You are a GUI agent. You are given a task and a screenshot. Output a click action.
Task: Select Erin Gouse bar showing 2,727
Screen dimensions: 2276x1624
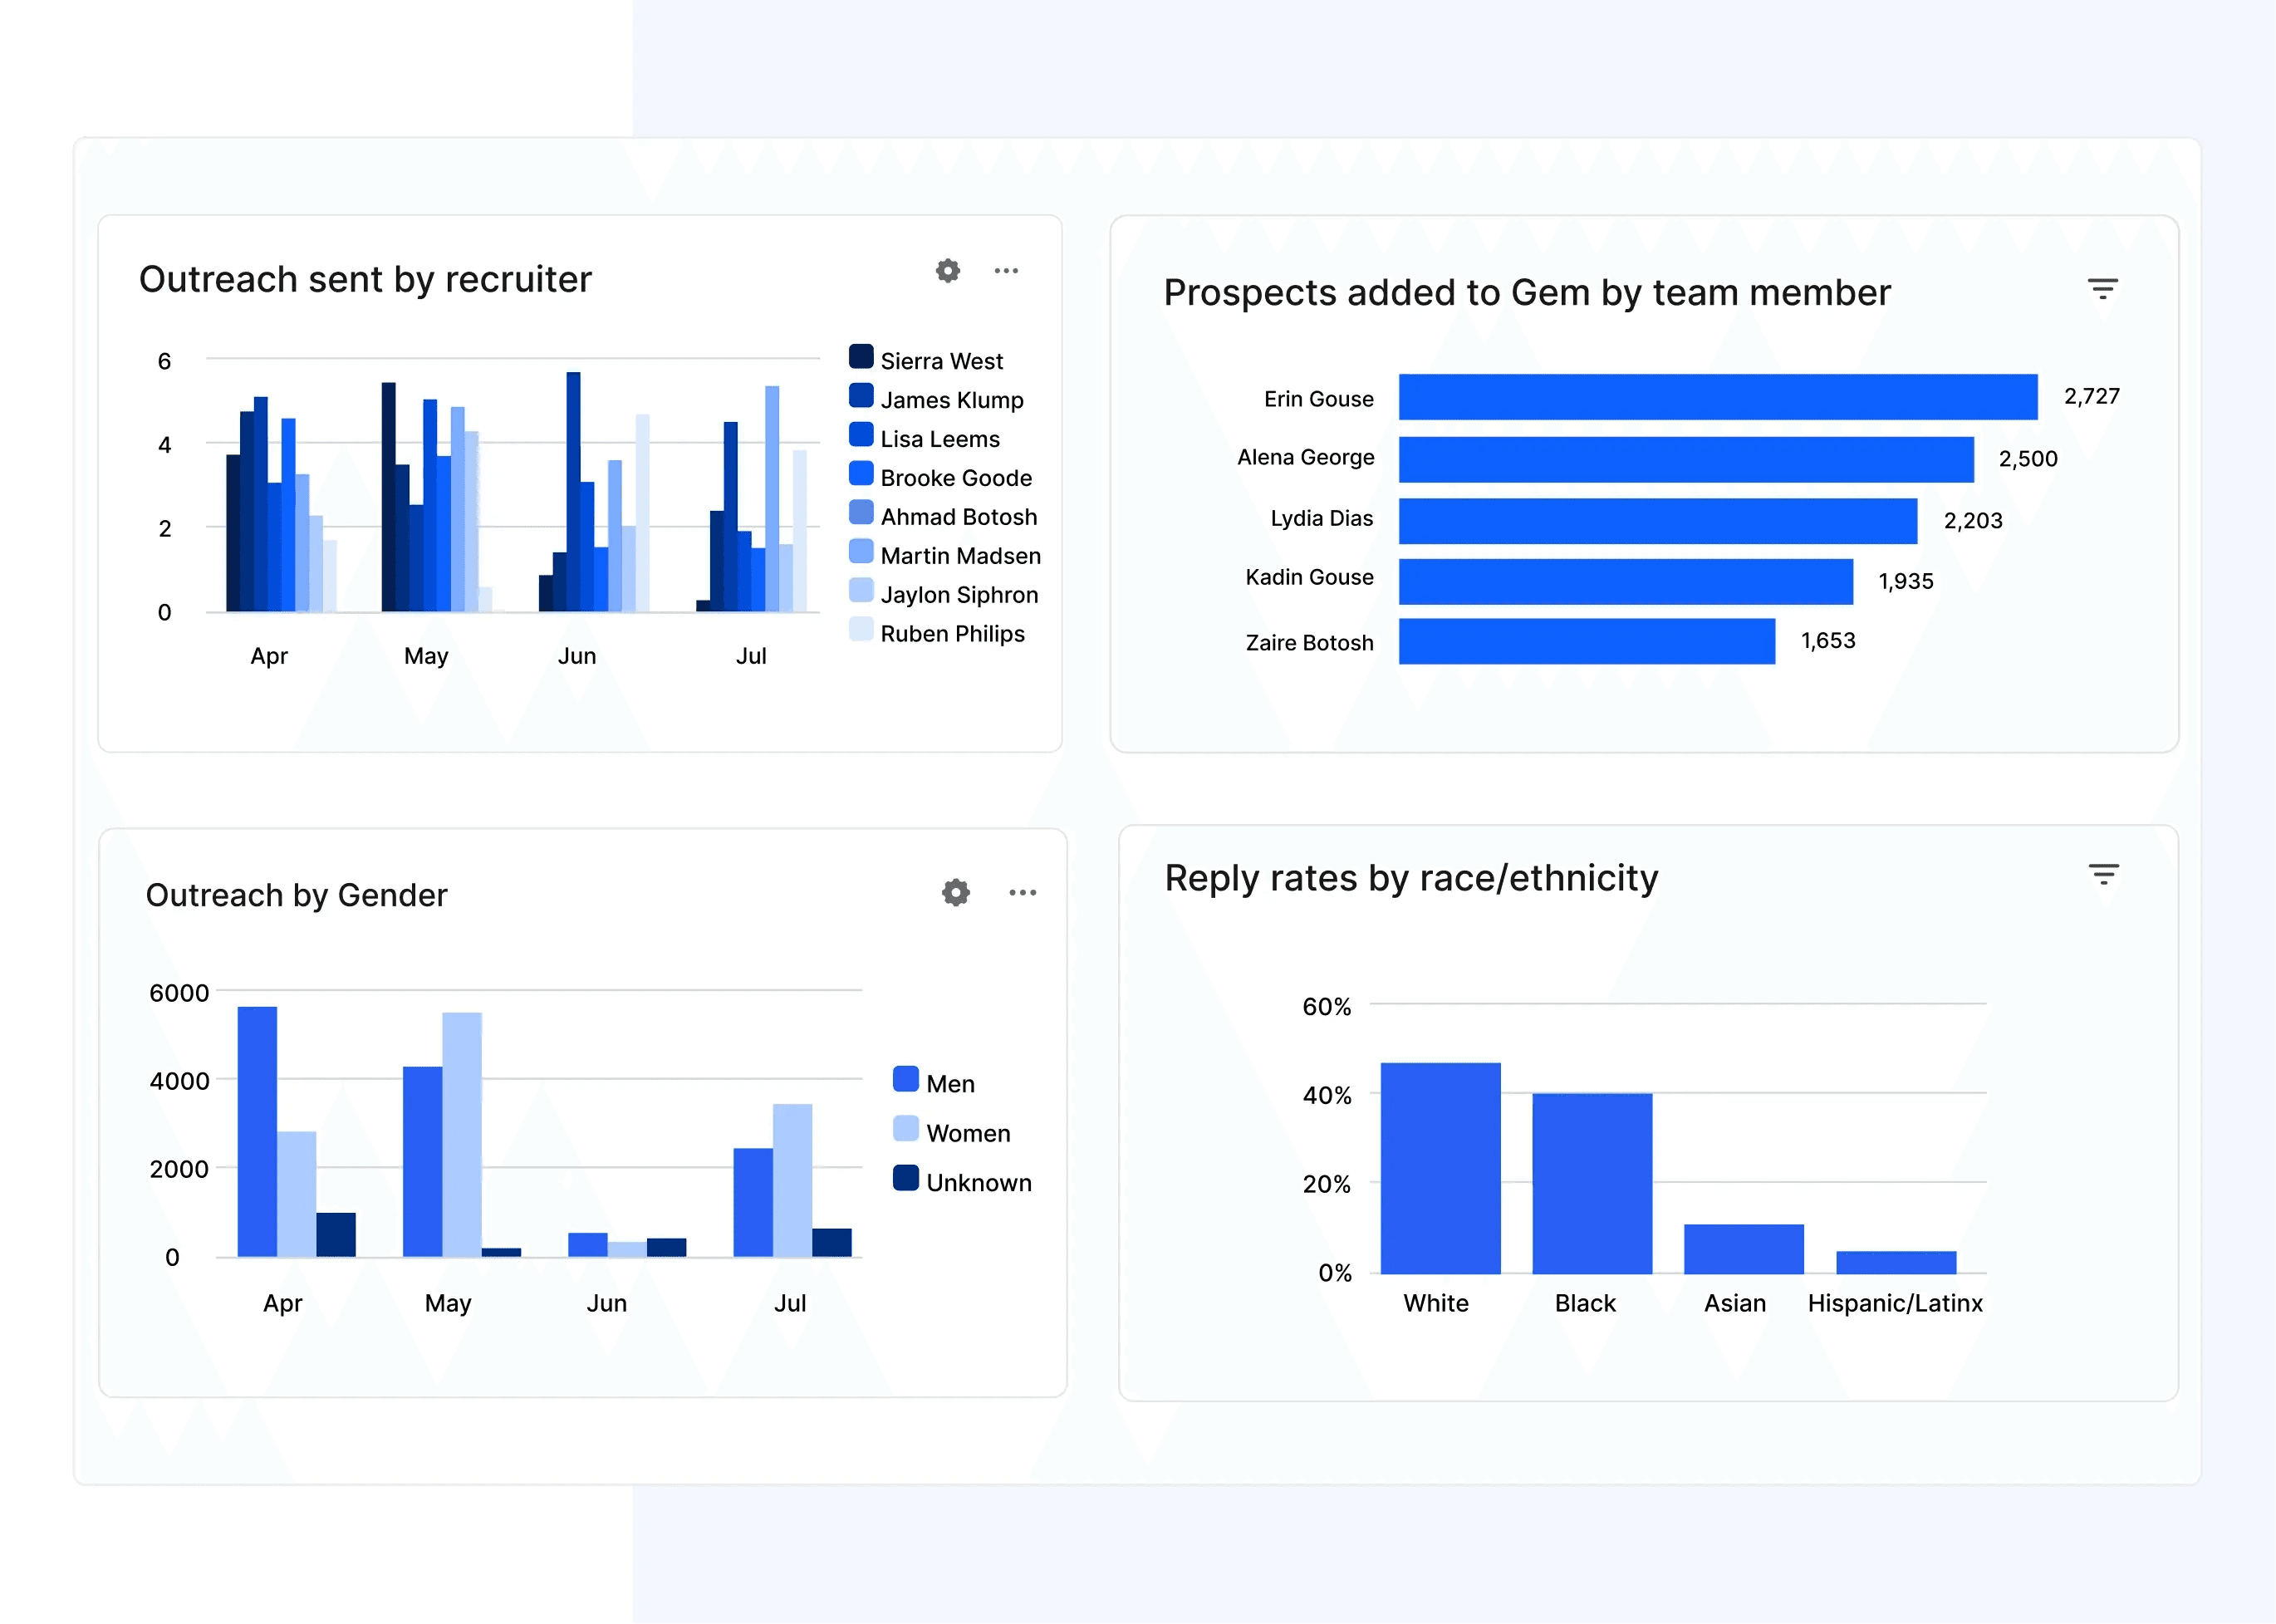(x=1717, y=397)
